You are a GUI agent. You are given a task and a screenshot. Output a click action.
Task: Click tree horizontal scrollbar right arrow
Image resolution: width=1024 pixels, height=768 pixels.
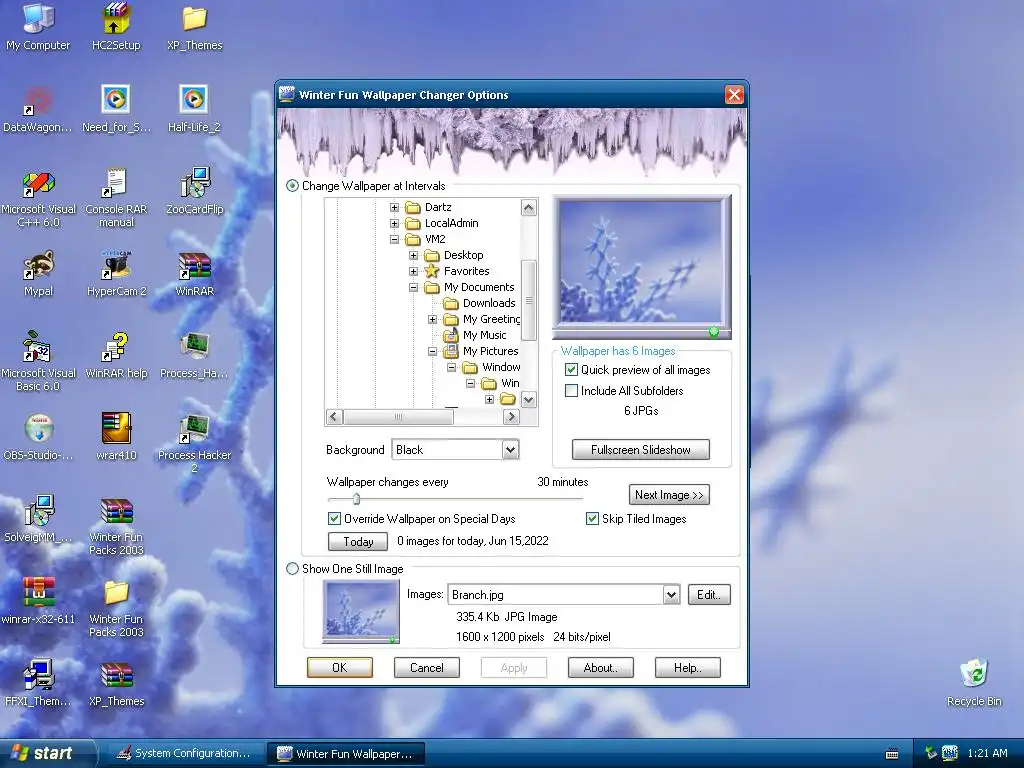pos(511,417)
